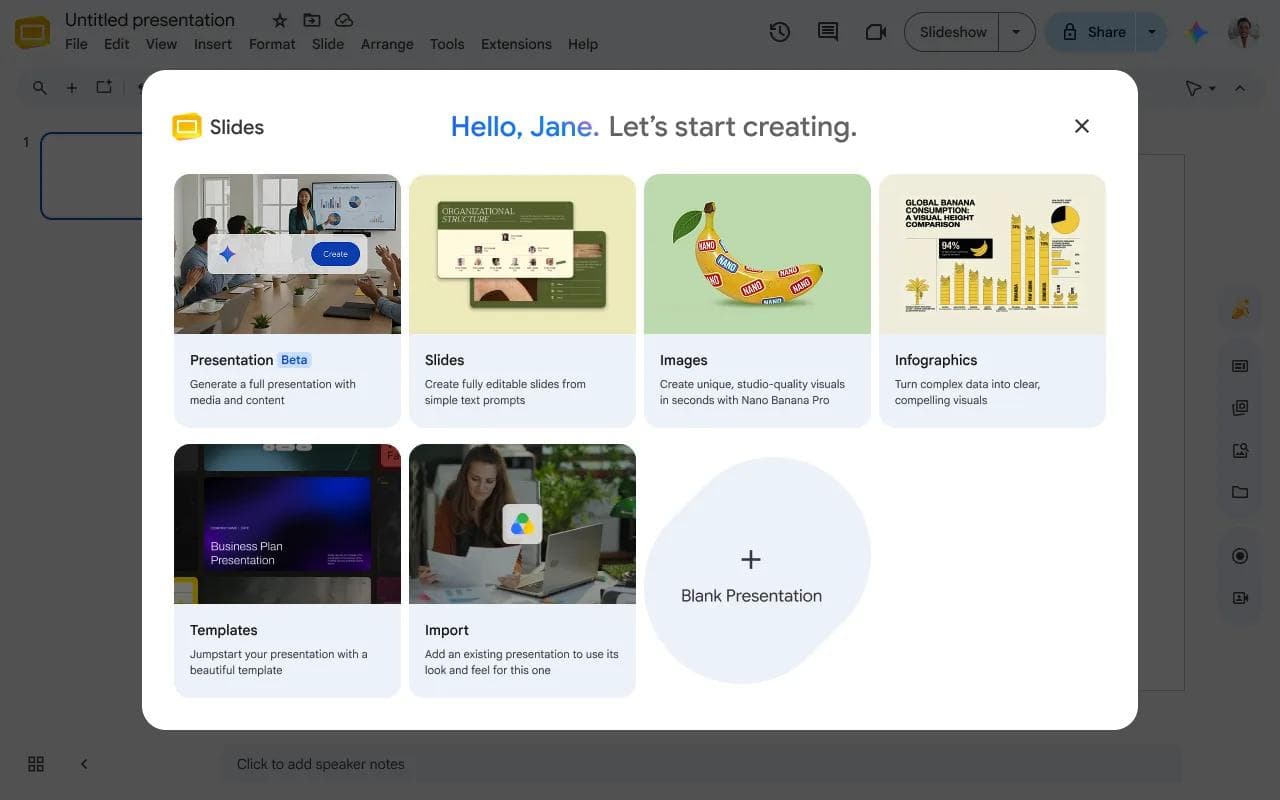The width and height of the screenshot is (1280, 800).
Task: Open the templates side panel icon
Action: pyautogui.click(x=1240, y=408)
